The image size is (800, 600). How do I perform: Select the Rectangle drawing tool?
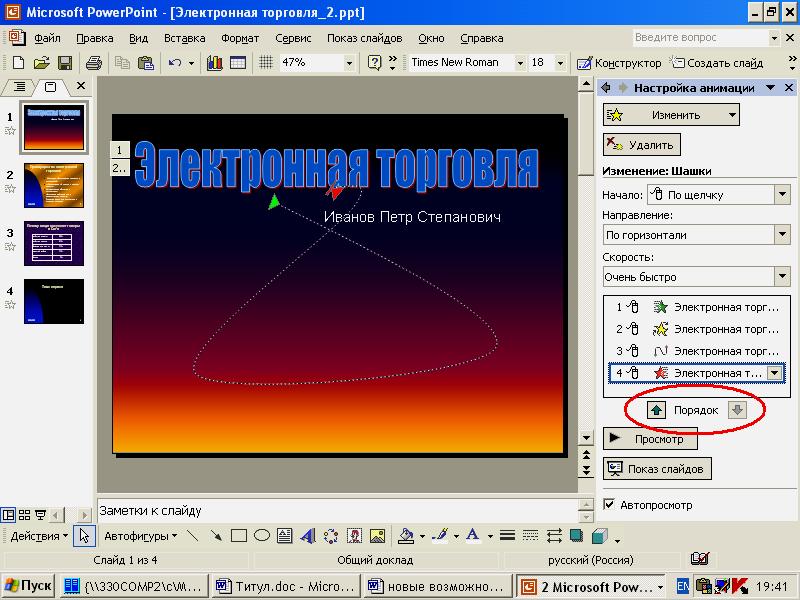(239, 536)
